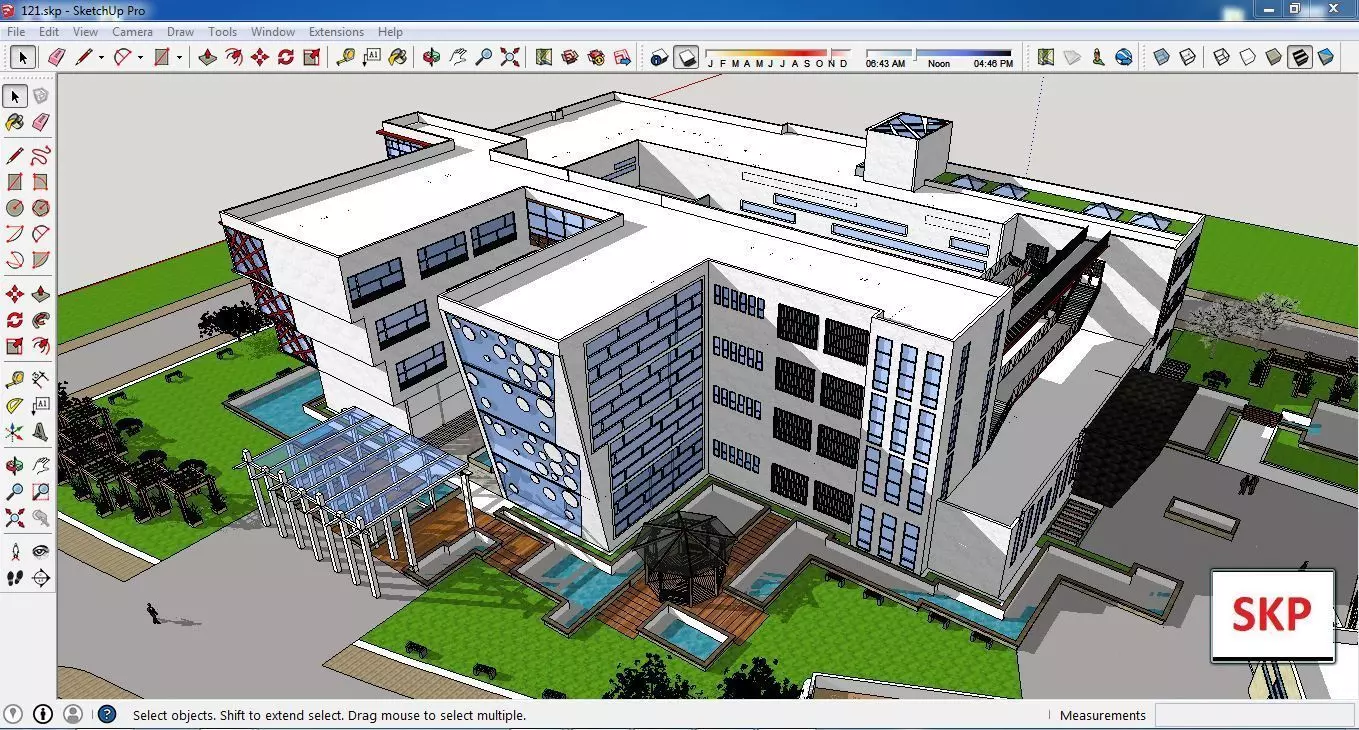Open the Shadow Settings dialog icon
The height and width of the screenshot is (730, 1359).
coord(659,57)
